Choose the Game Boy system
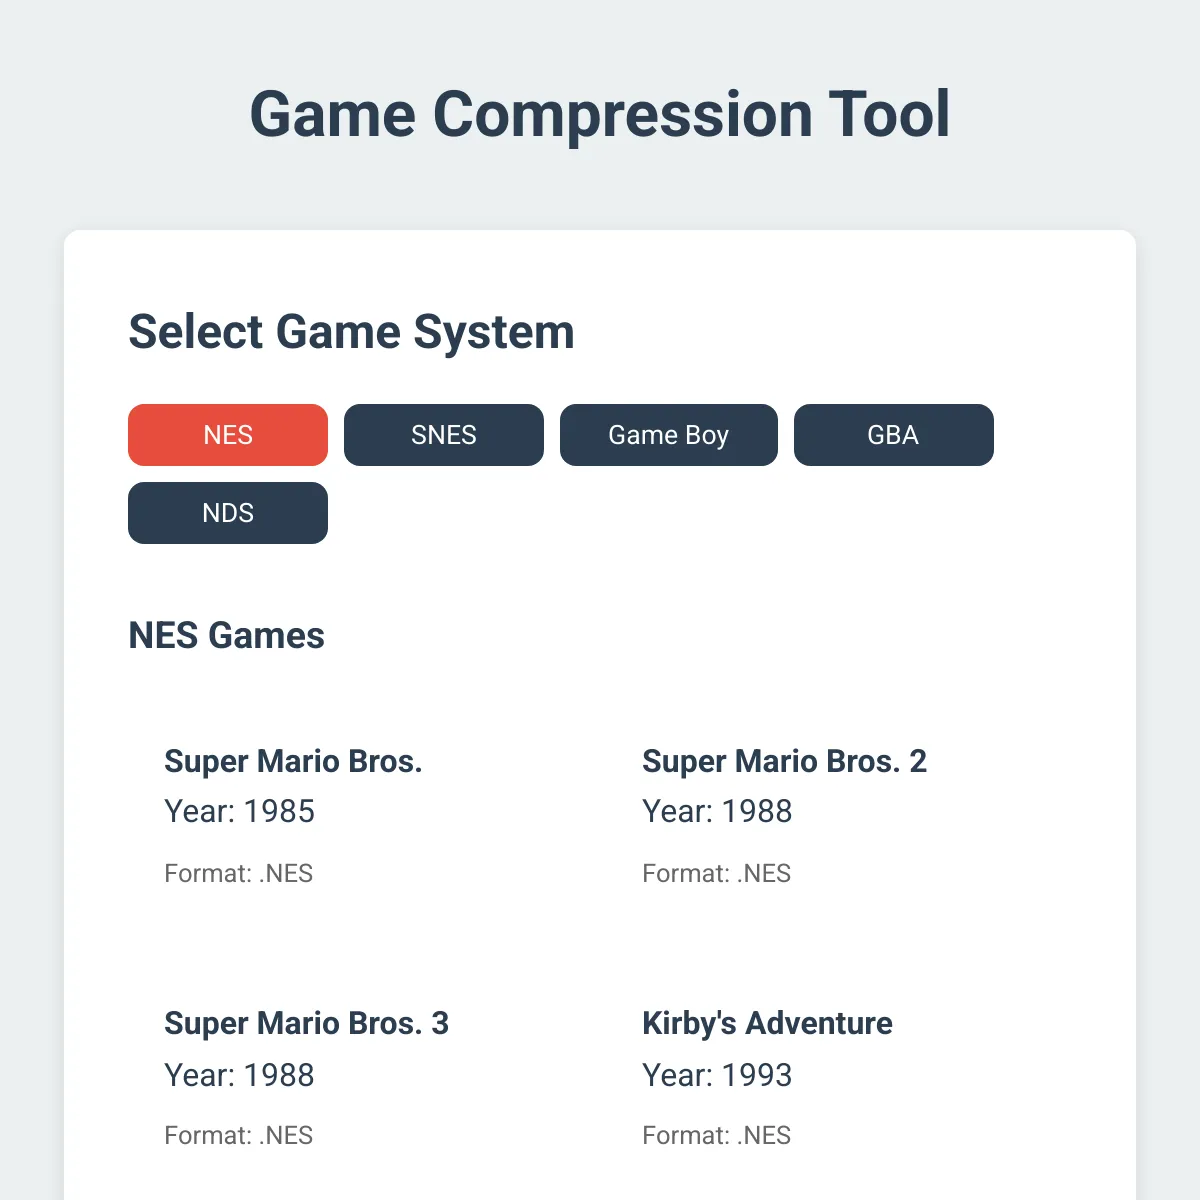 668,435
